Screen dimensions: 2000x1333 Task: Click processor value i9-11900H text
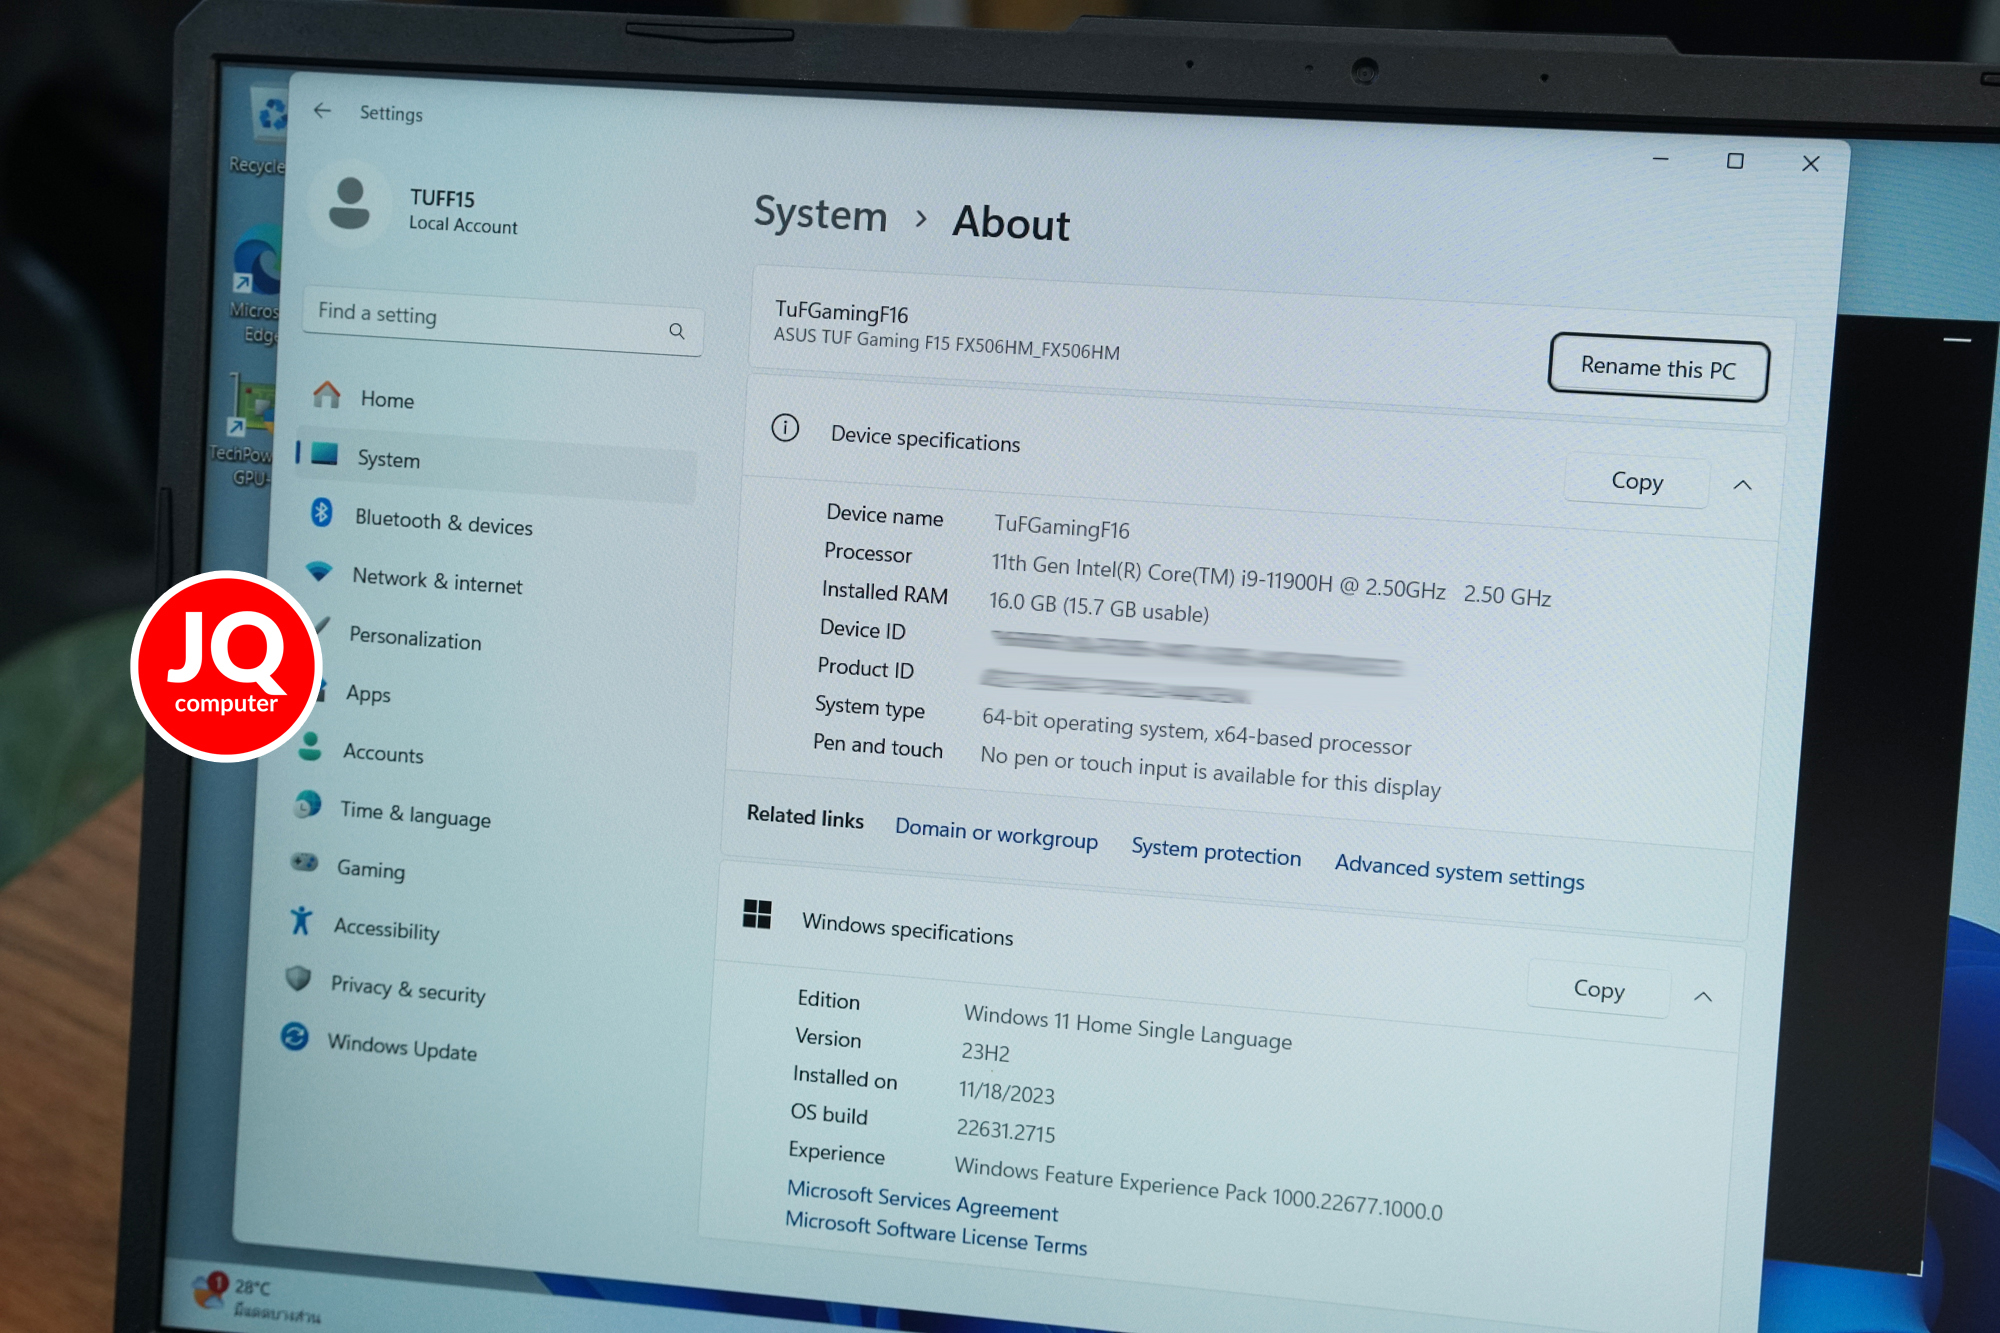tap(1270, 581)
